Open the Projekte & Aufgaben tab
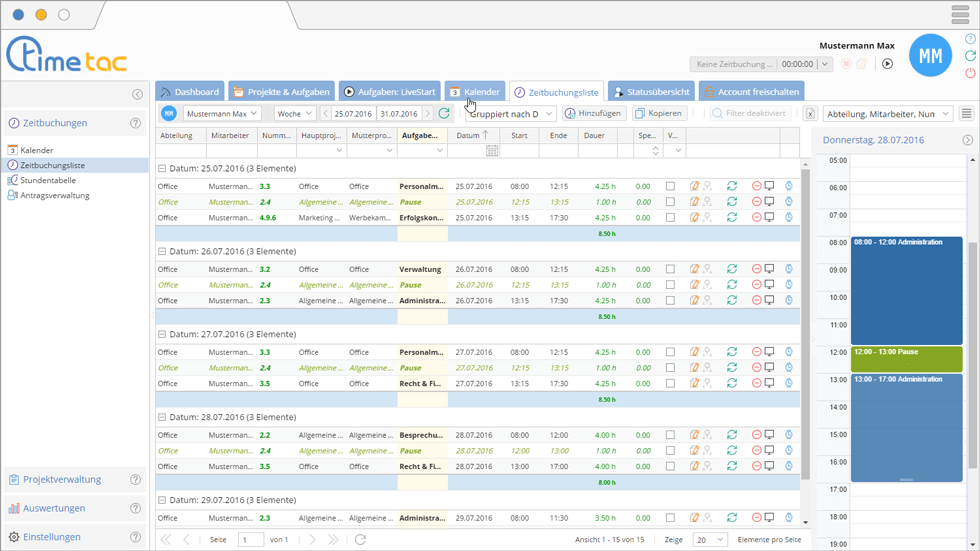This screenshot has width=980, height=551. click(282, 92)
